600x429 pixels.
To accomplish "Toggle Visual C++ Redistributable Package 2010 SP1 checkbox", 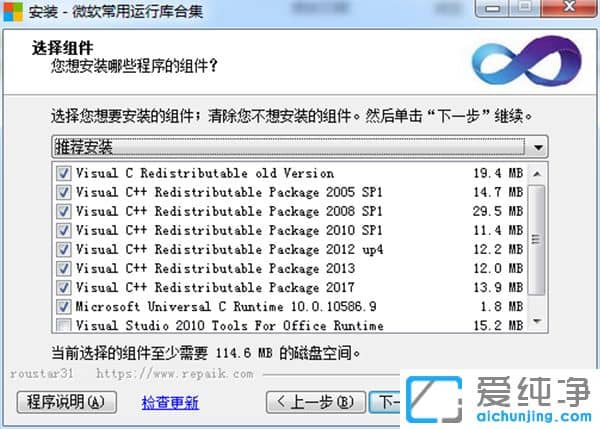I will [64, 231].
